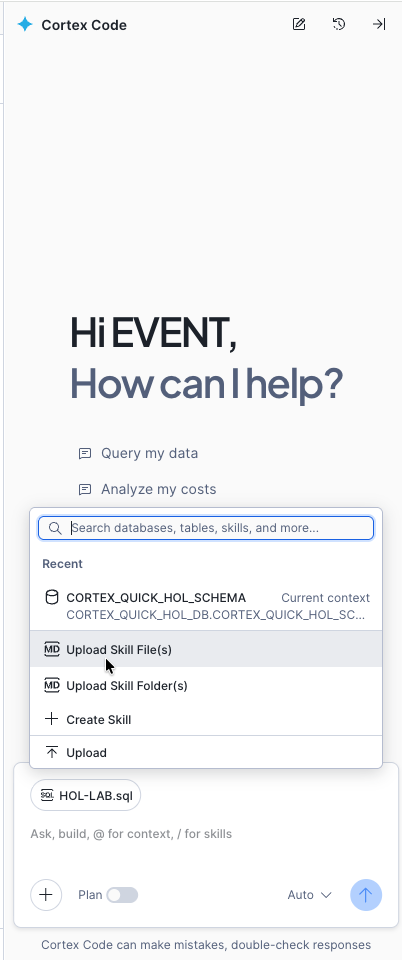Click the HOL-LAB.sql attachment chip

click(86, 795)
